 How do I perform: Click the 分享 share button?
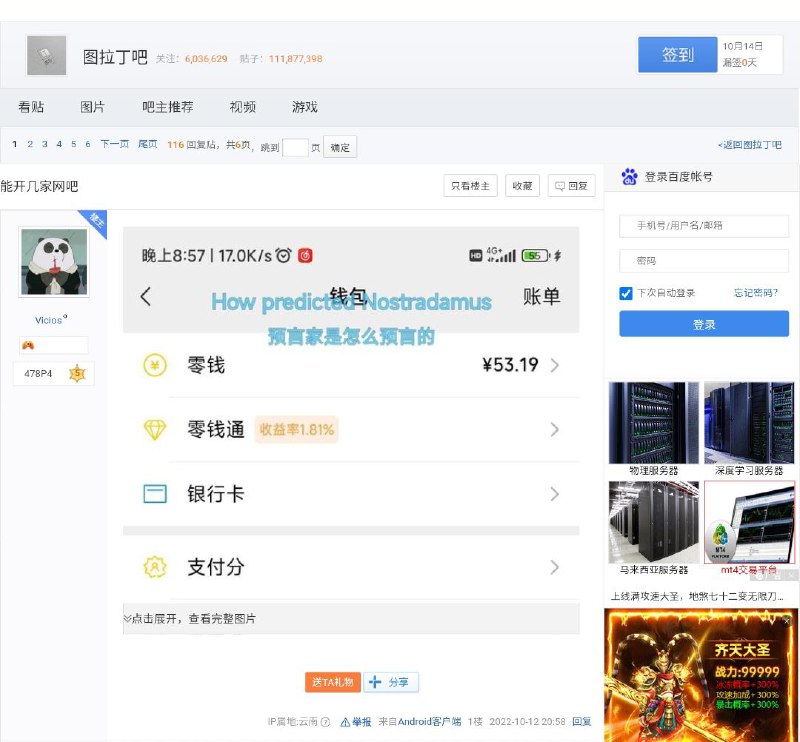391,682
